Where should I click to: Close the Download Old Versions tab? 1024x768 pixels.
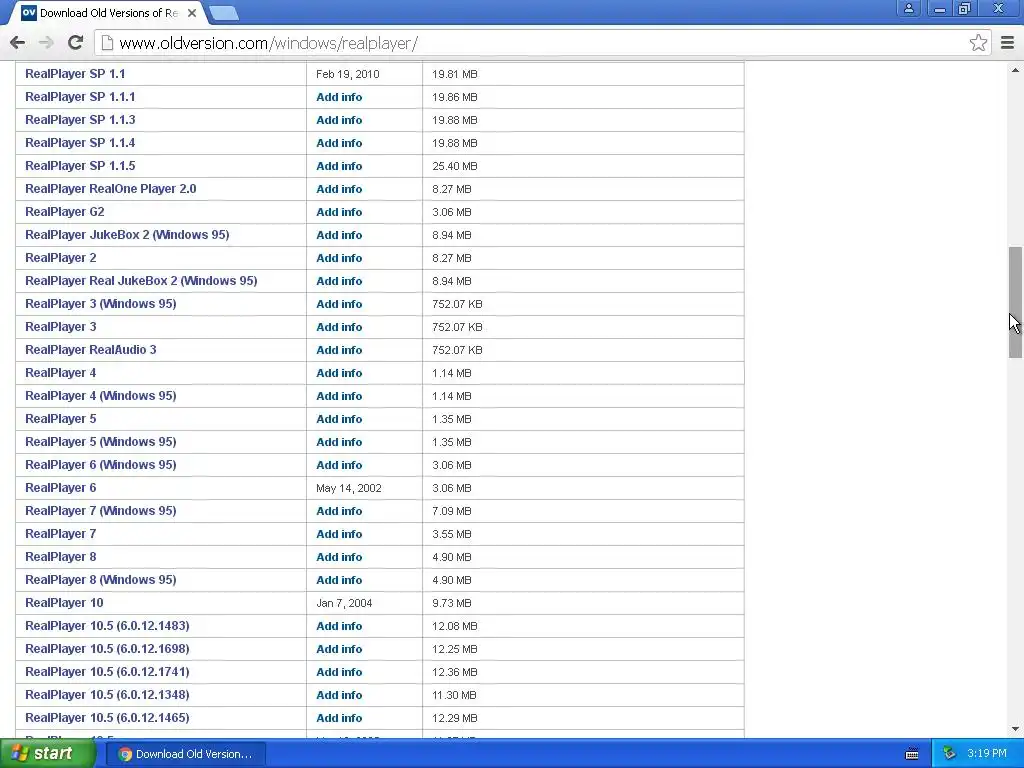pos(192,13)
